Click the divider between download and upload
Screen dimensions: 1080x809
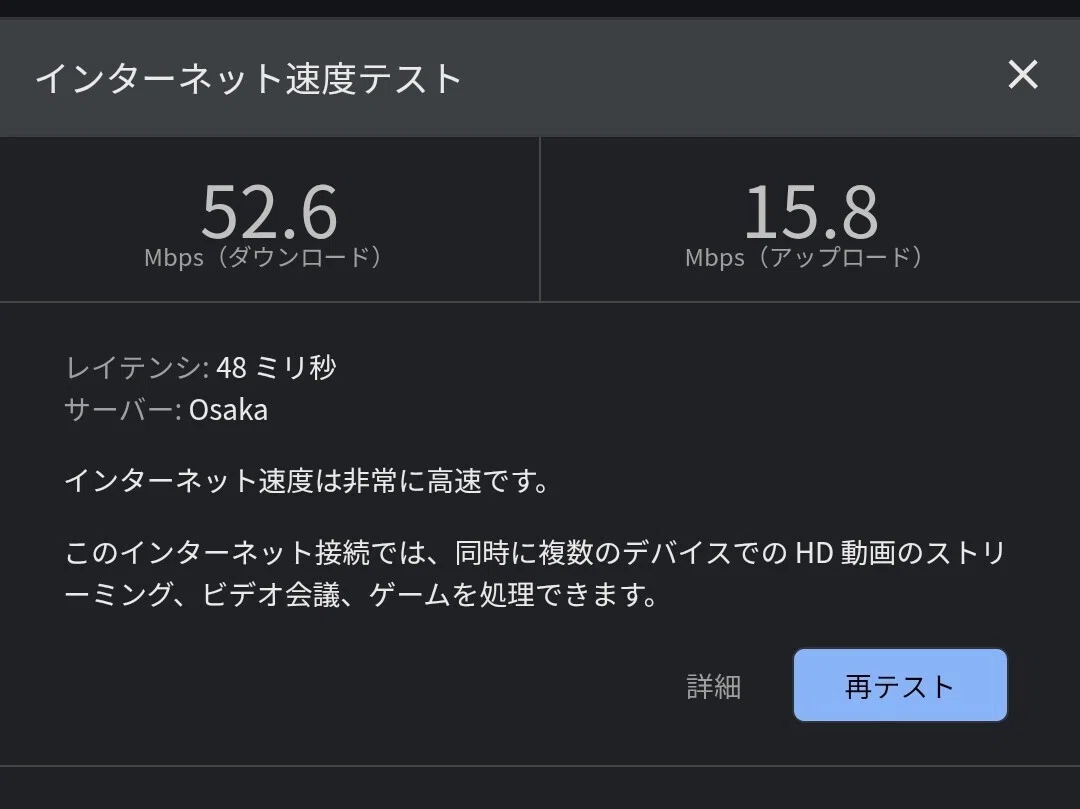540,219
